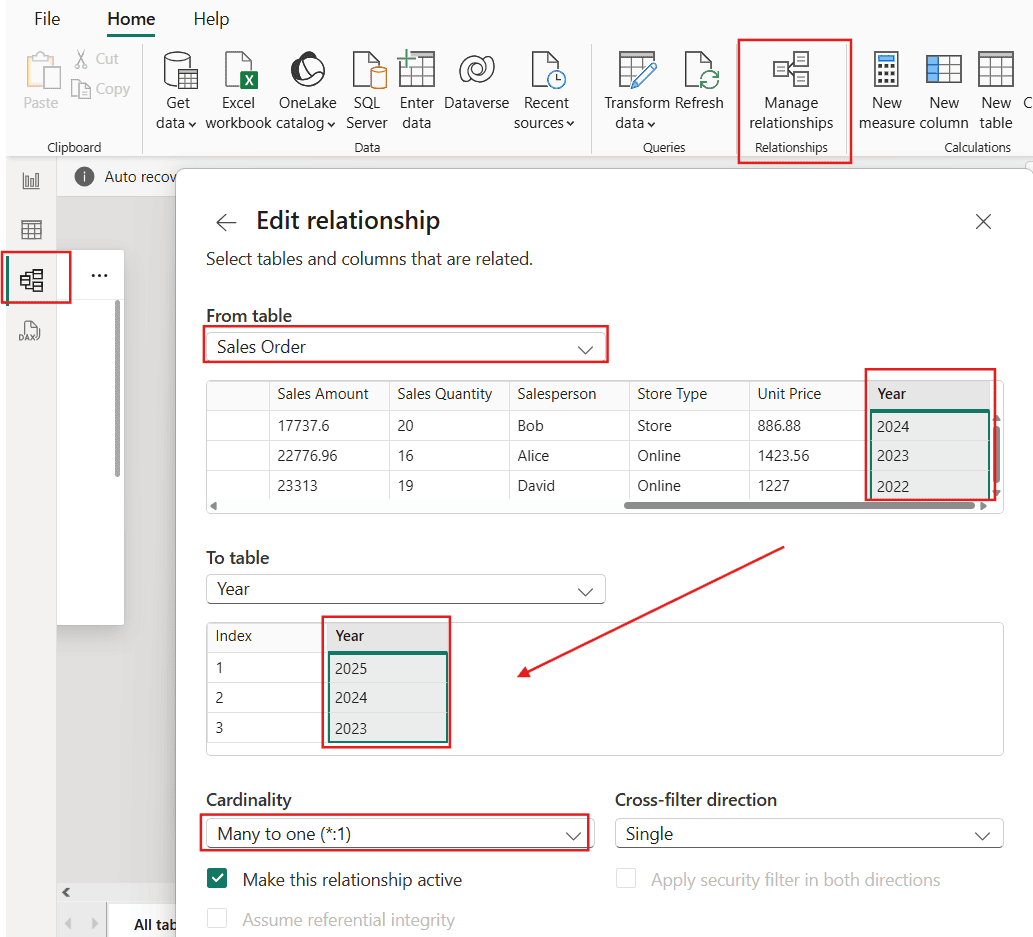This screenshot has height=937, width=1033.
Task: Click the page tab previous arrow
Action: click(x=69, y=924)
